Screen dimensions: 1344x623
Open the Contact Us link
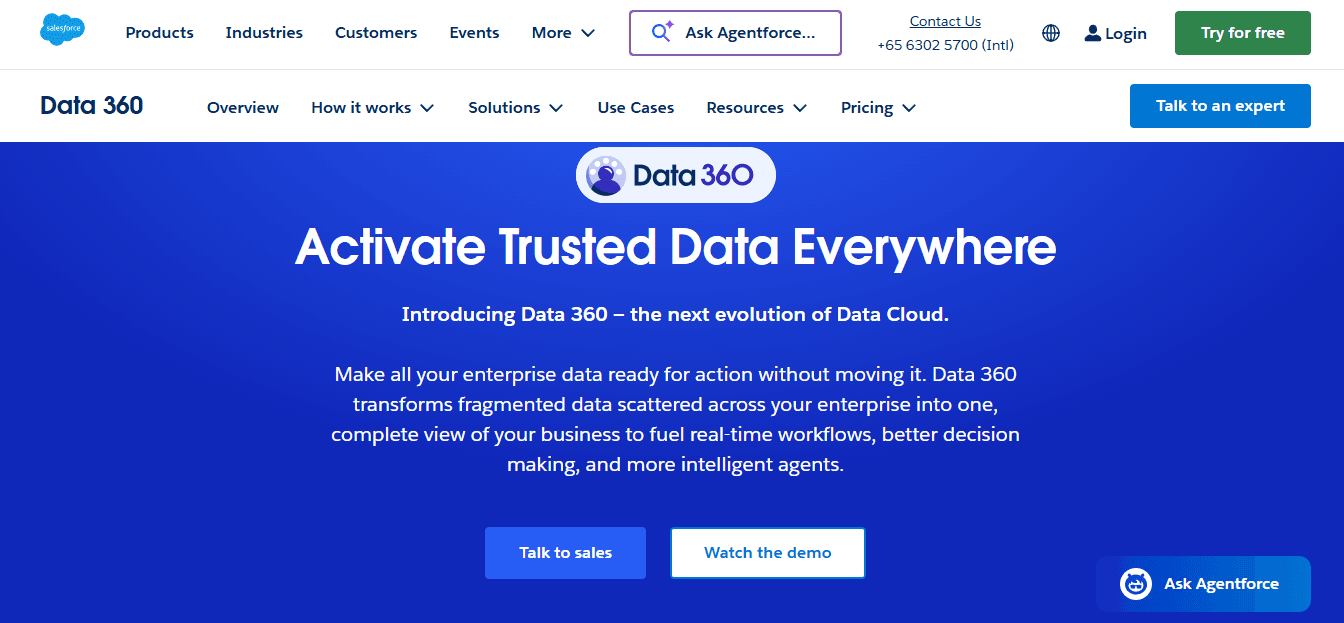[x=944, y=20]
